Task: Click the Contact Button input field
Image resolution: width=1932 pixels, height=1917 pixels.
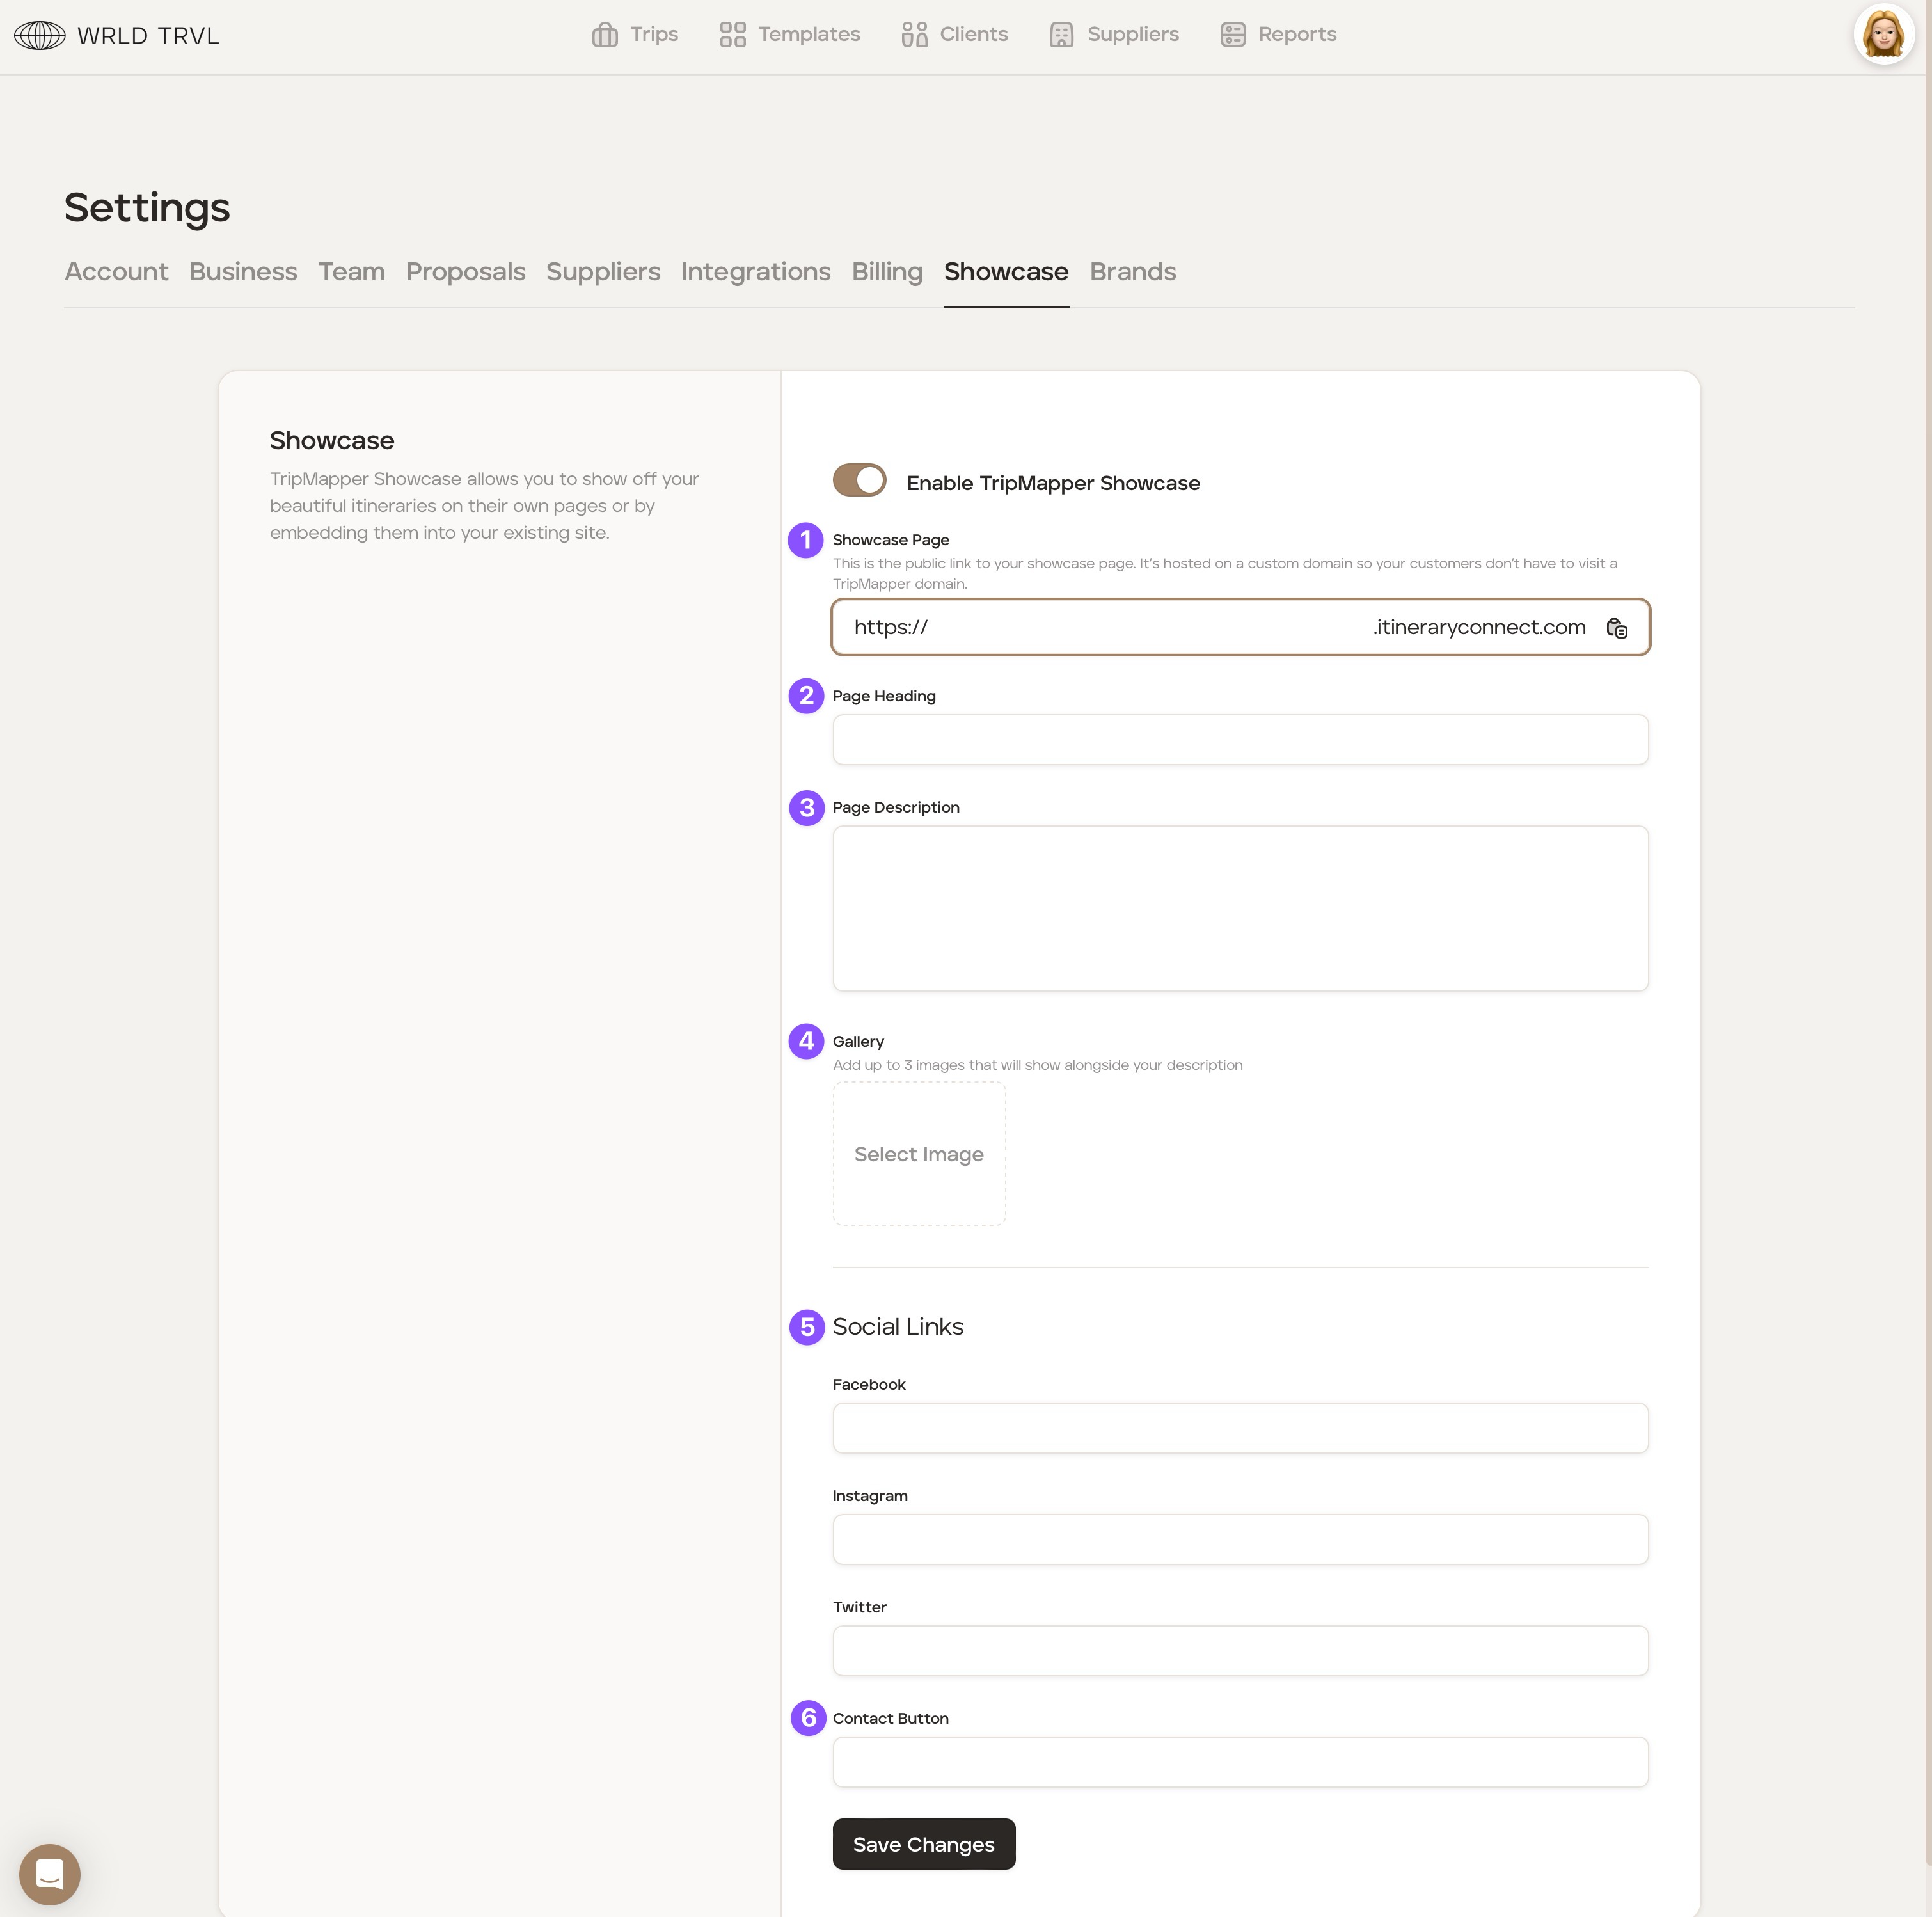Action: click(1239, 1762)
